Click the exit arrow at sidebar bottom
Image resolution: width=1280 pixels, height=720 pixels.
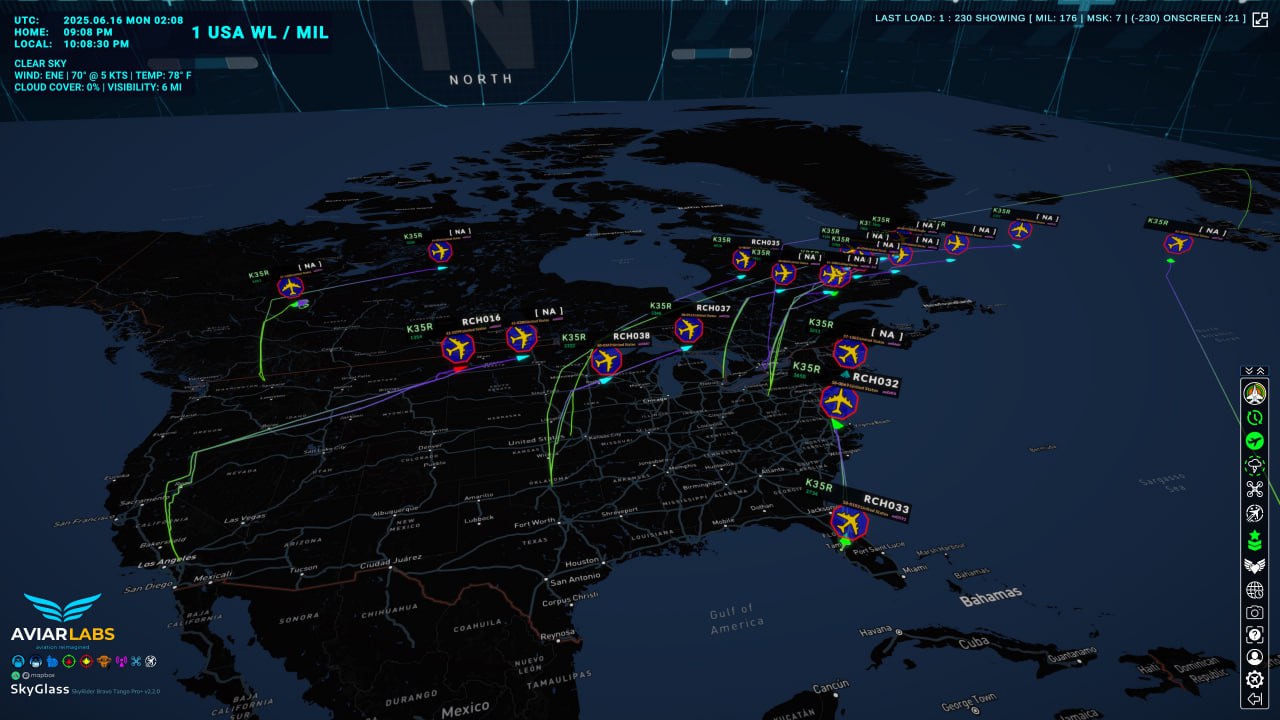coord(1254,699)
